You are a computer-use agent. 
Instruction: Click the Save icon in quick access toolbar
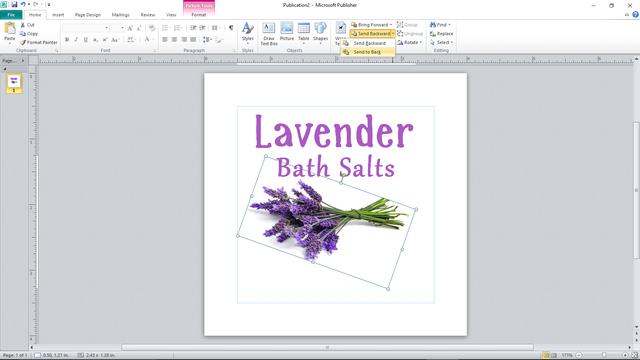tap(14, 4)
